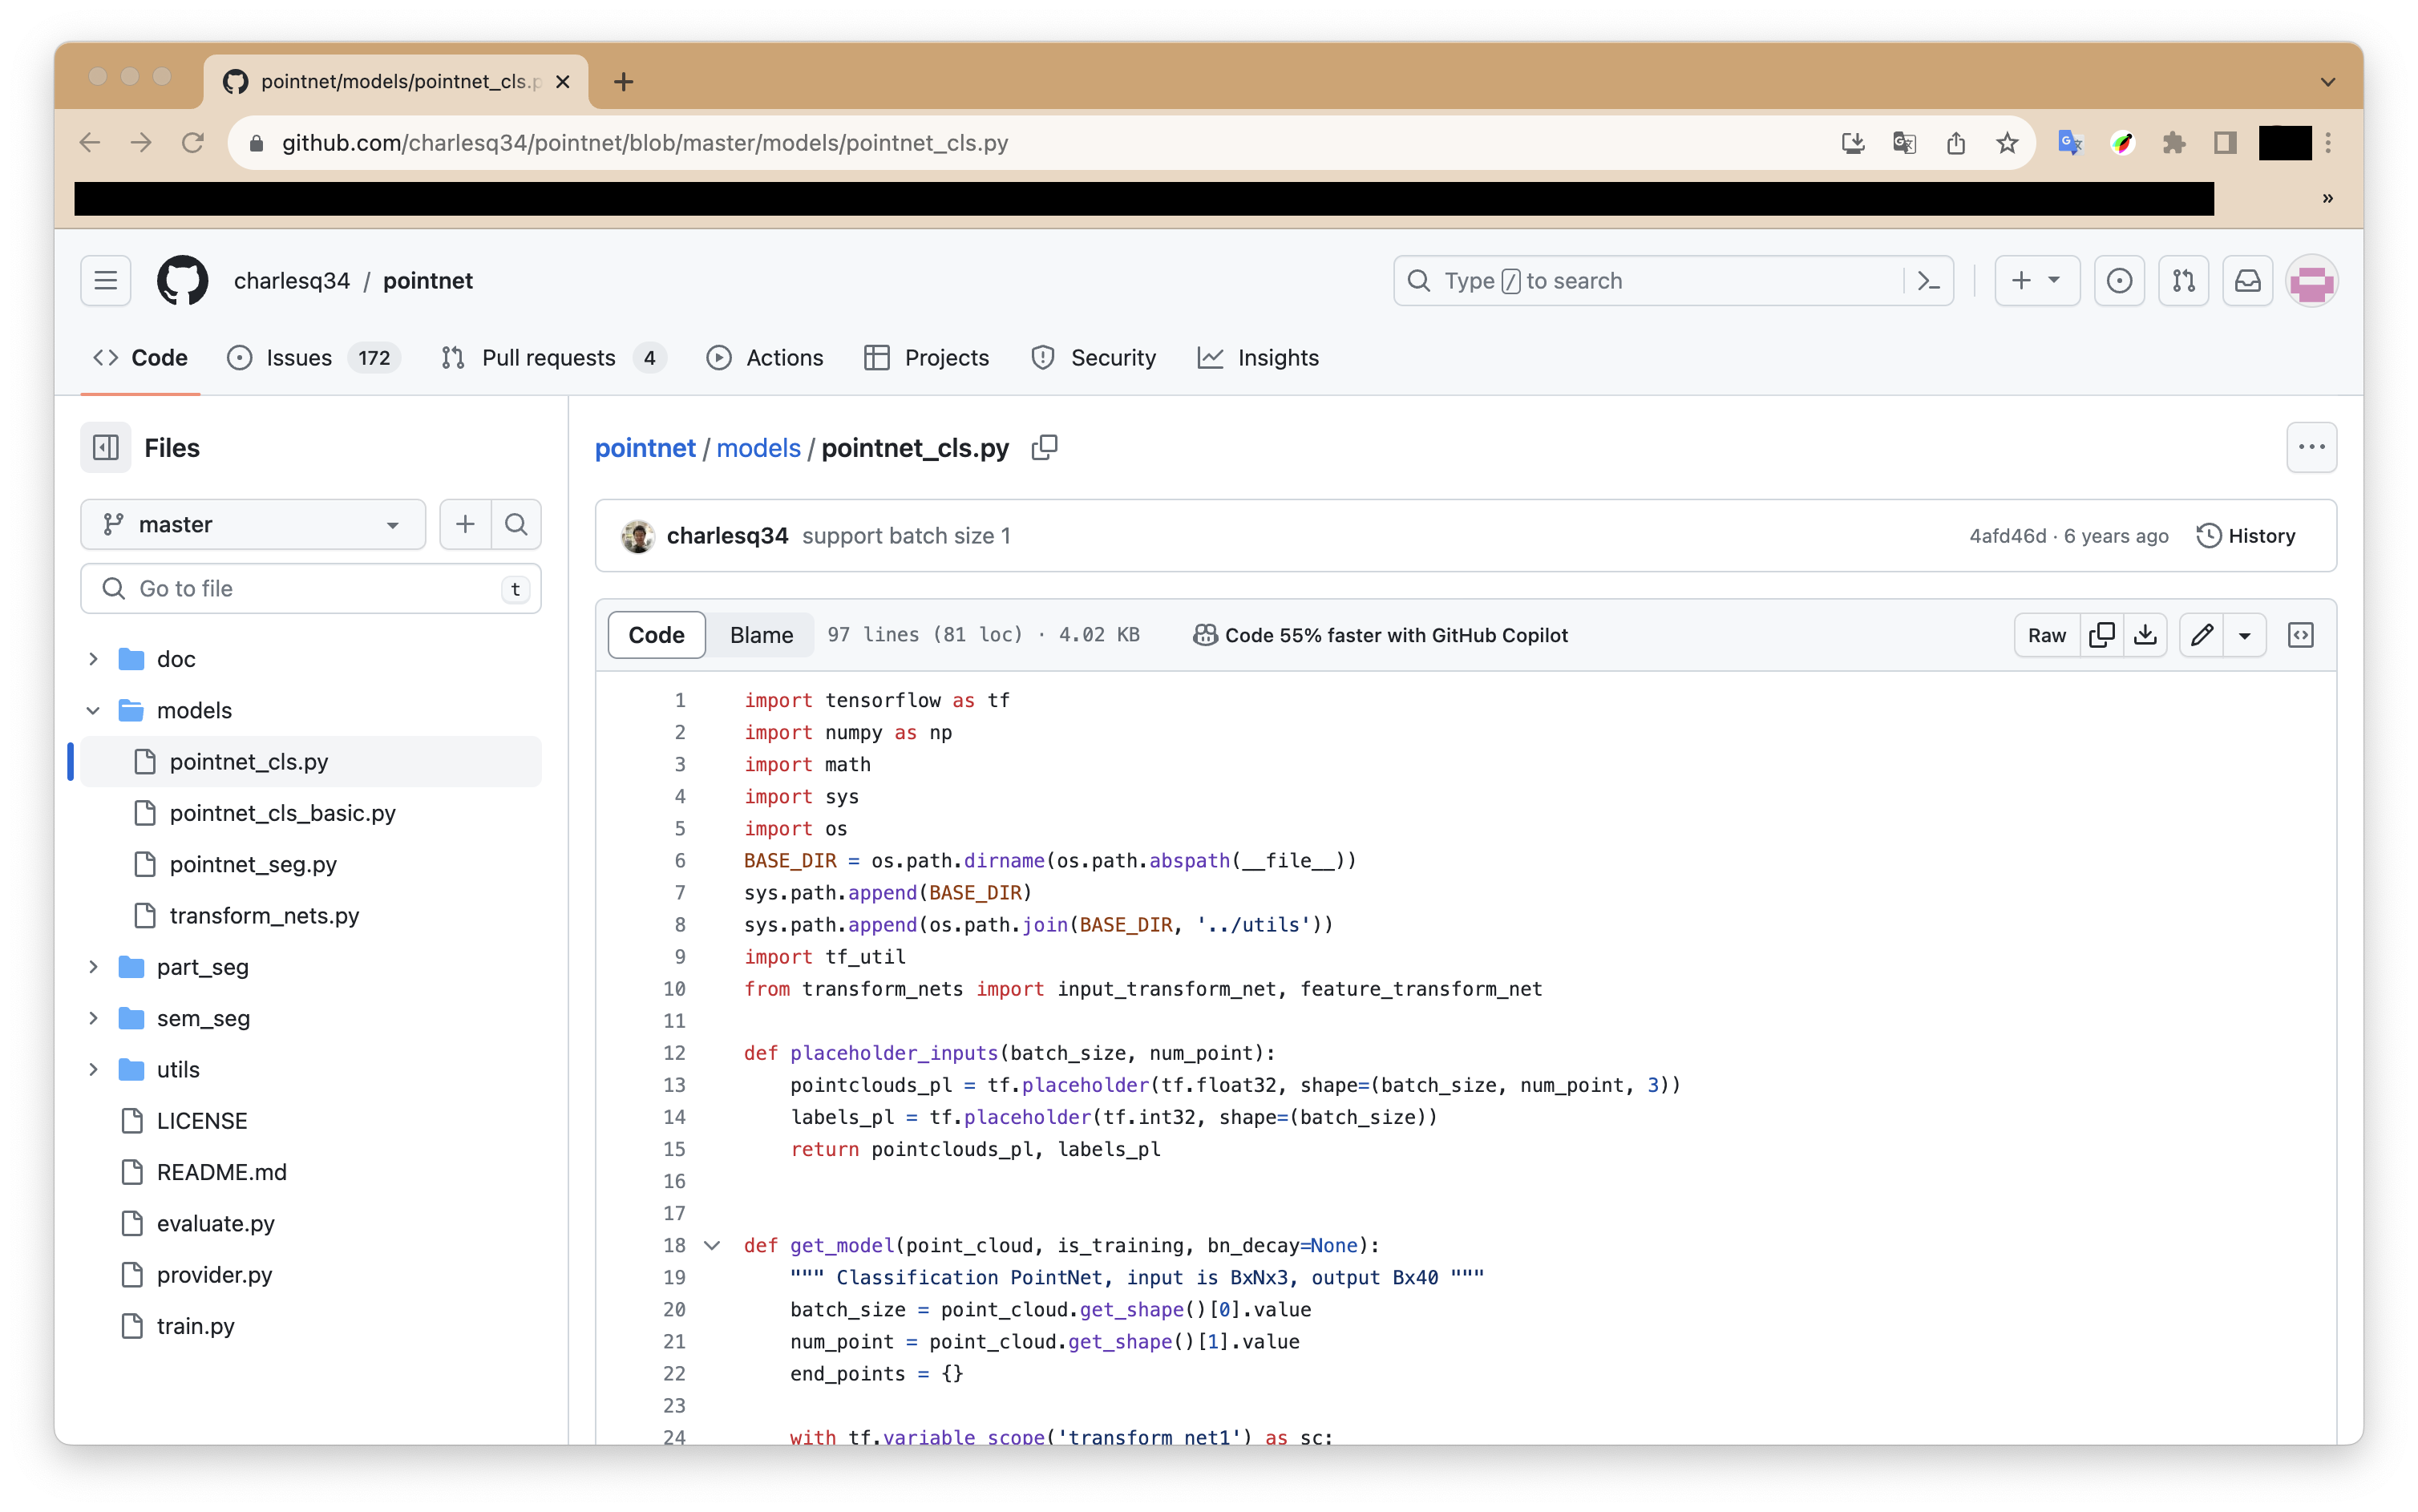This screenshot has width=2418, height=1512.
Task: Click the search files magnifier icon
Action: click(x=516, y=524)
